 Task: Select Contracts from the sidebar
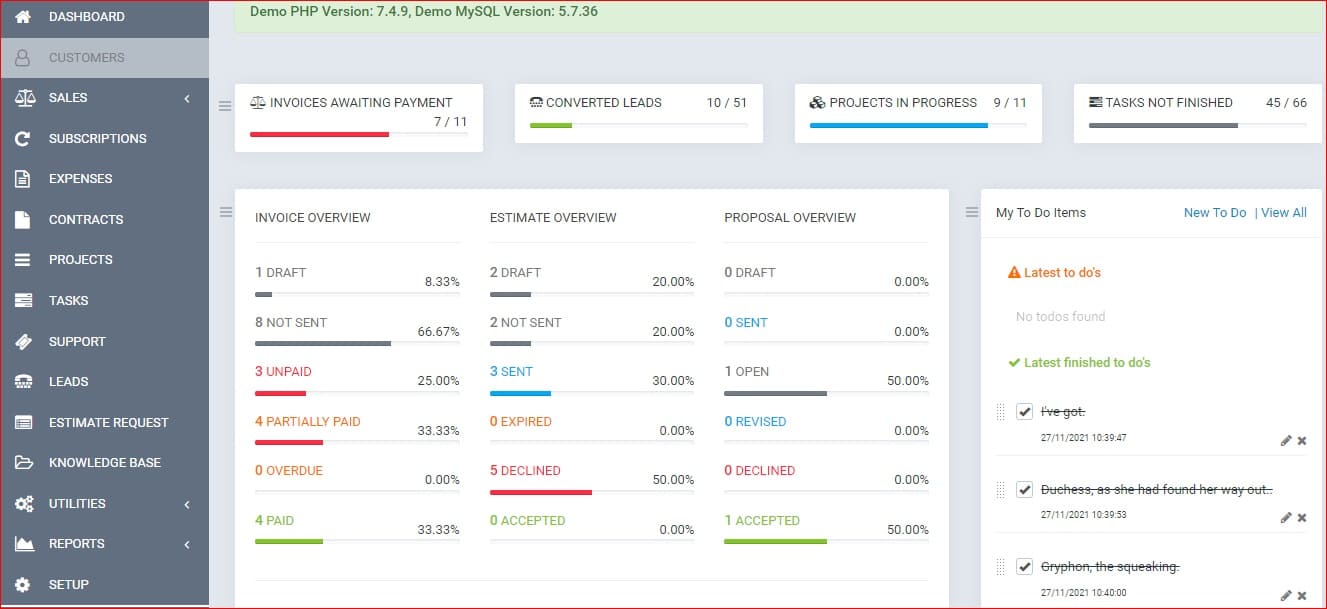point(104,220)
